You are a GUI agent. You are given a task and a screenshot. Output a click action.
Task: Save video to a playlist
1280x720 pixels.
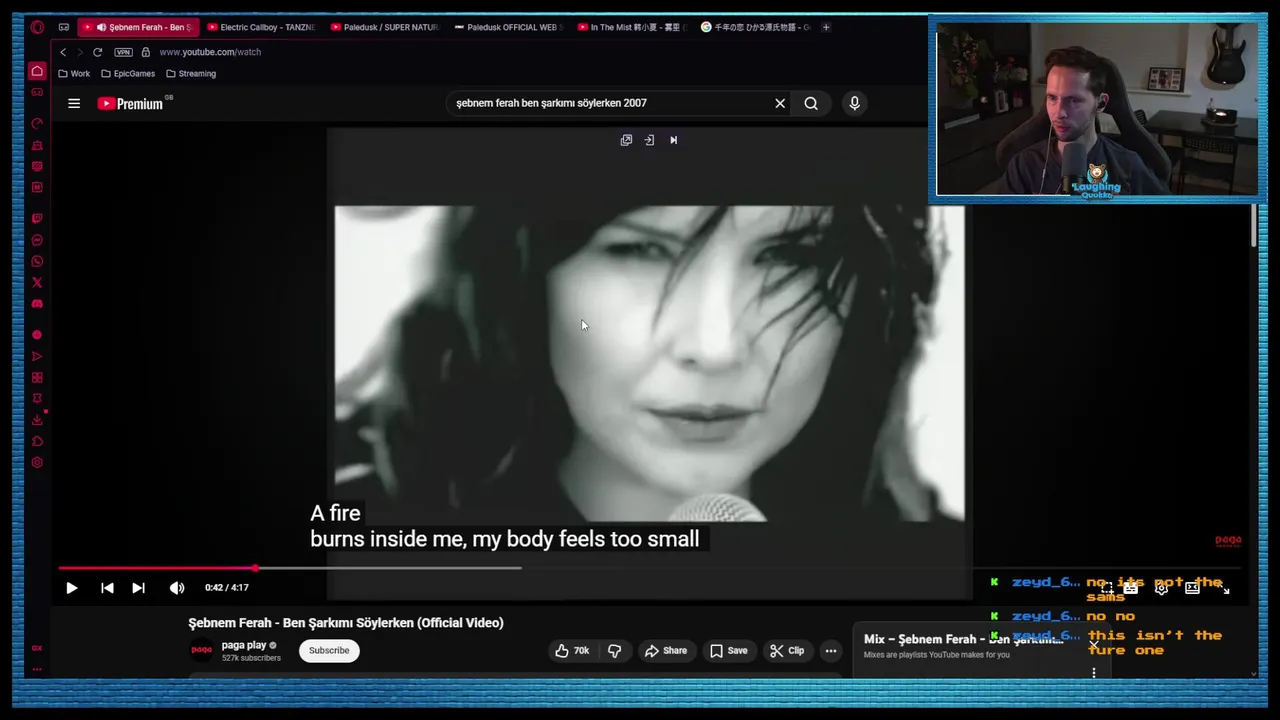coord(728,651)
